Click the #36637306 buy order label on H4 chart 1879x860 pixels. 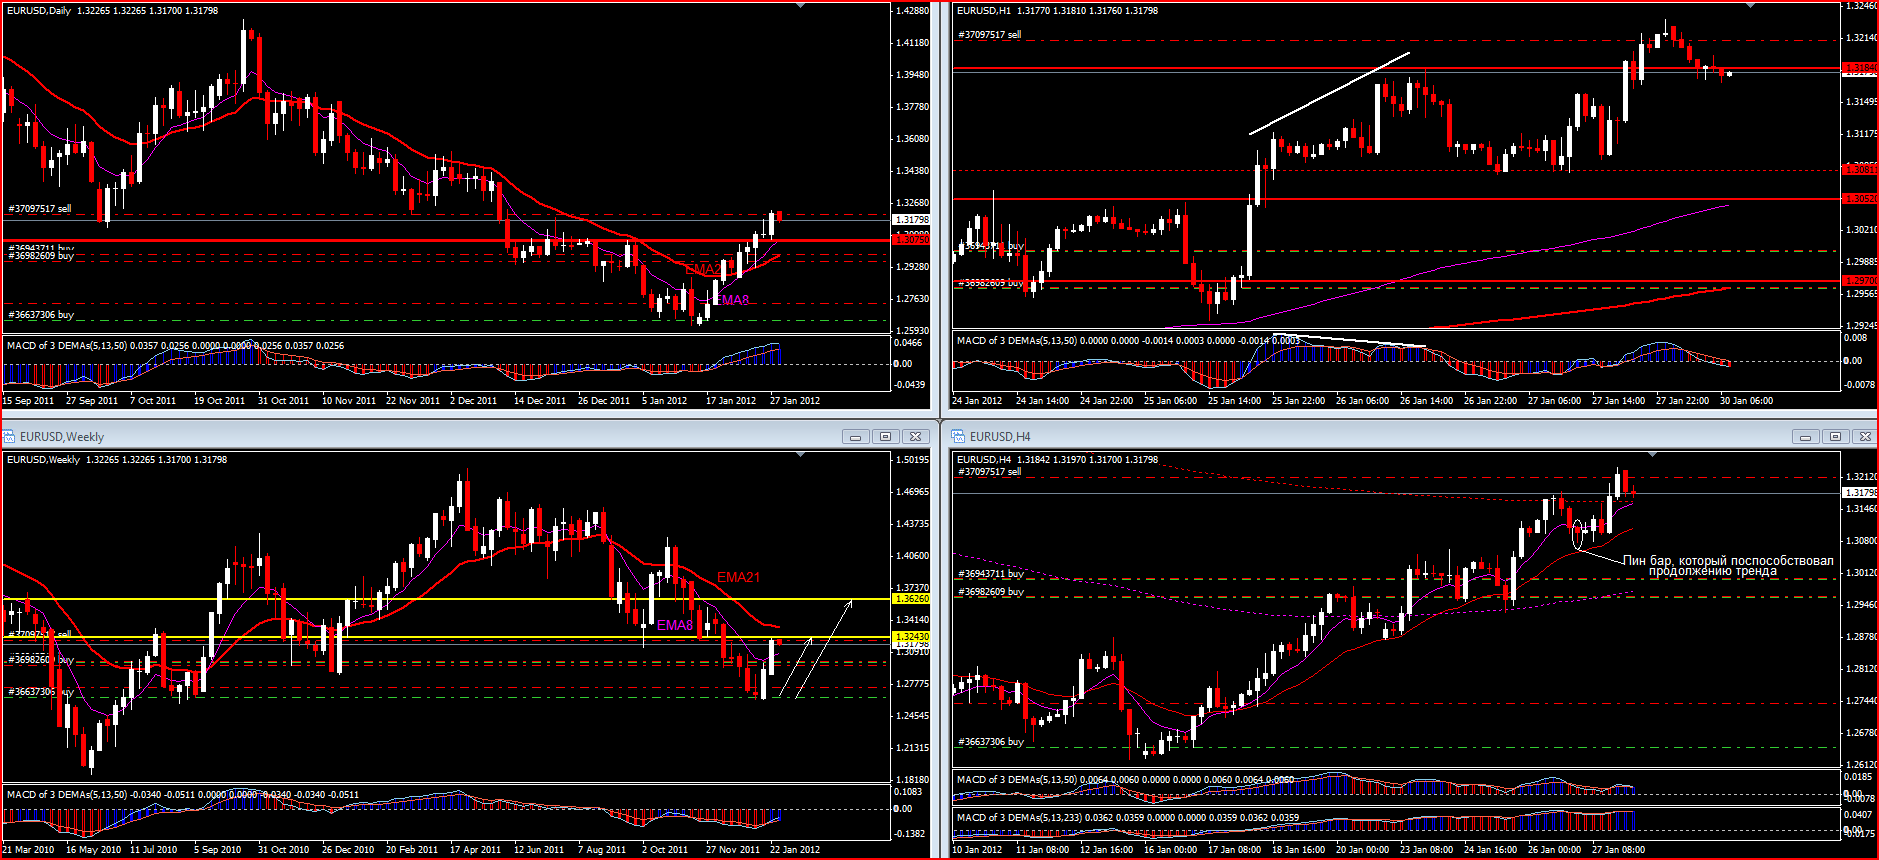coord(991,742)
